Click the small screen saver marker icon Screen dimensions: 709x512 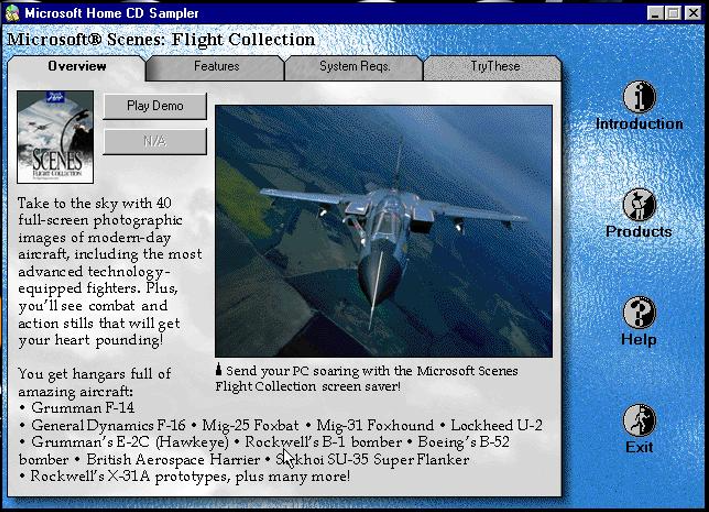[219, 369]
